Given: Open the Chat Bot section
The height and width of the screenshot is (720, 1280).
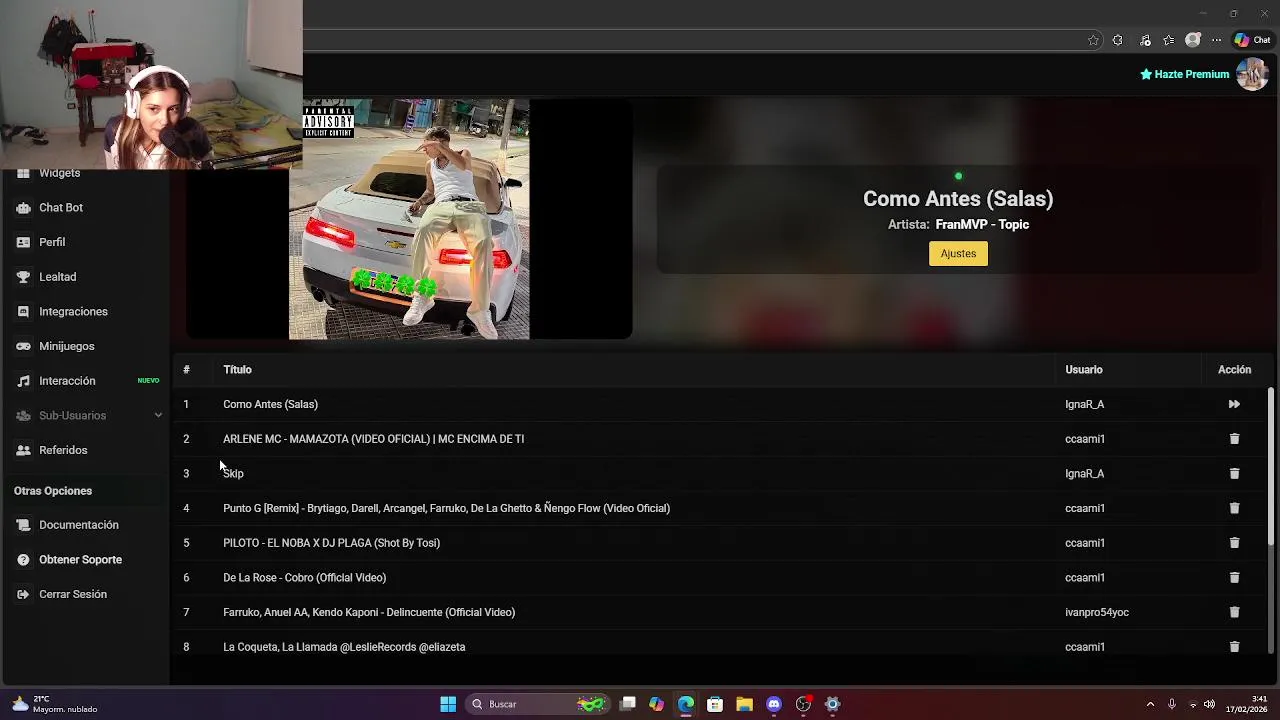Looking at the screenshot, I should point(61,207).
